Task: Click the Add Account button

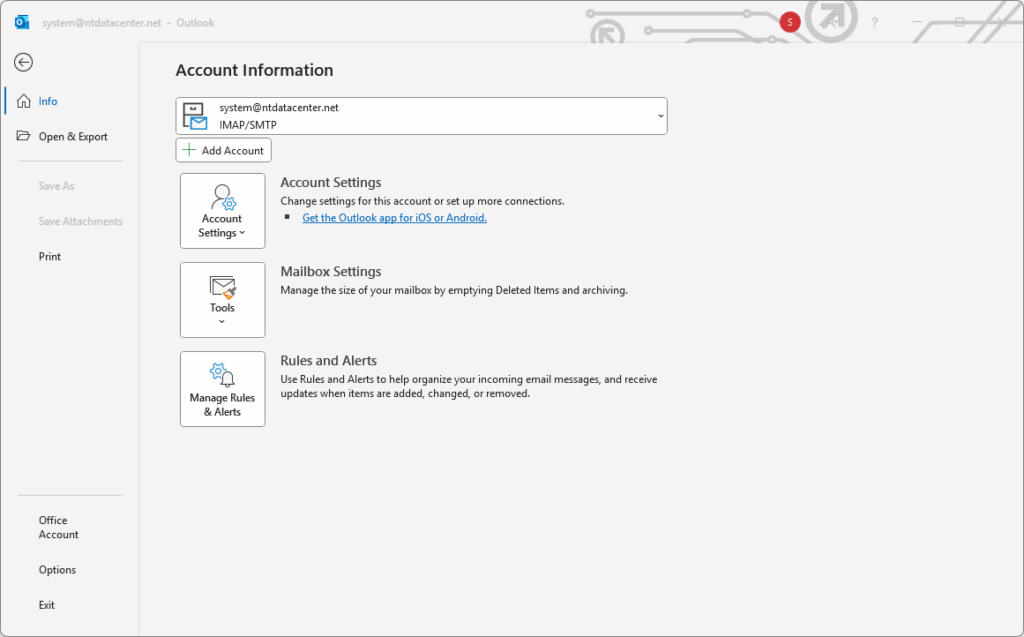Action: point(223,150)
